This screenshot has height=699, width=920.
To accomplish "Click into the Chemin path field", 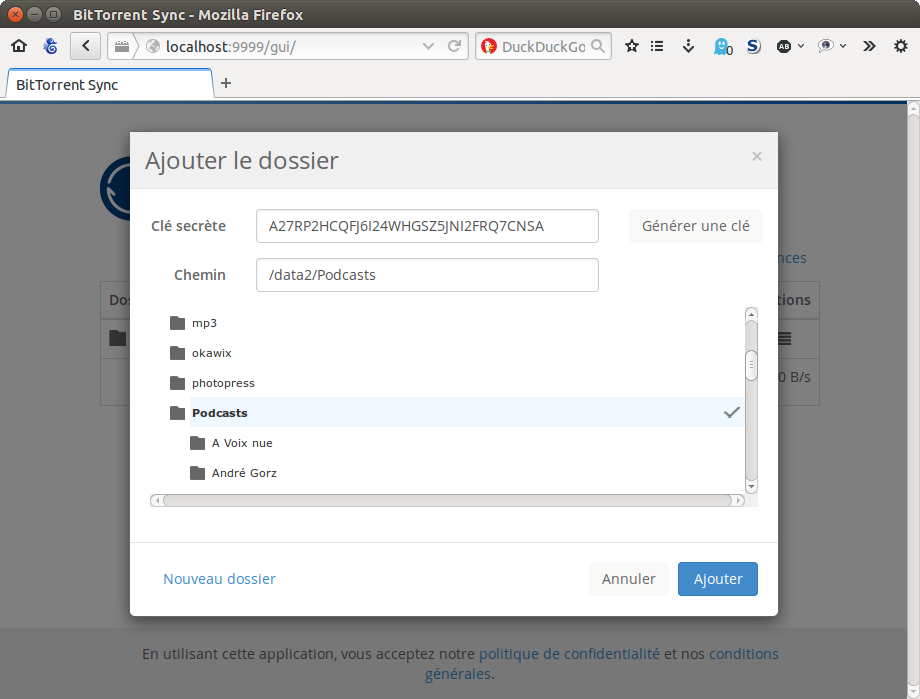I will 427,275.
